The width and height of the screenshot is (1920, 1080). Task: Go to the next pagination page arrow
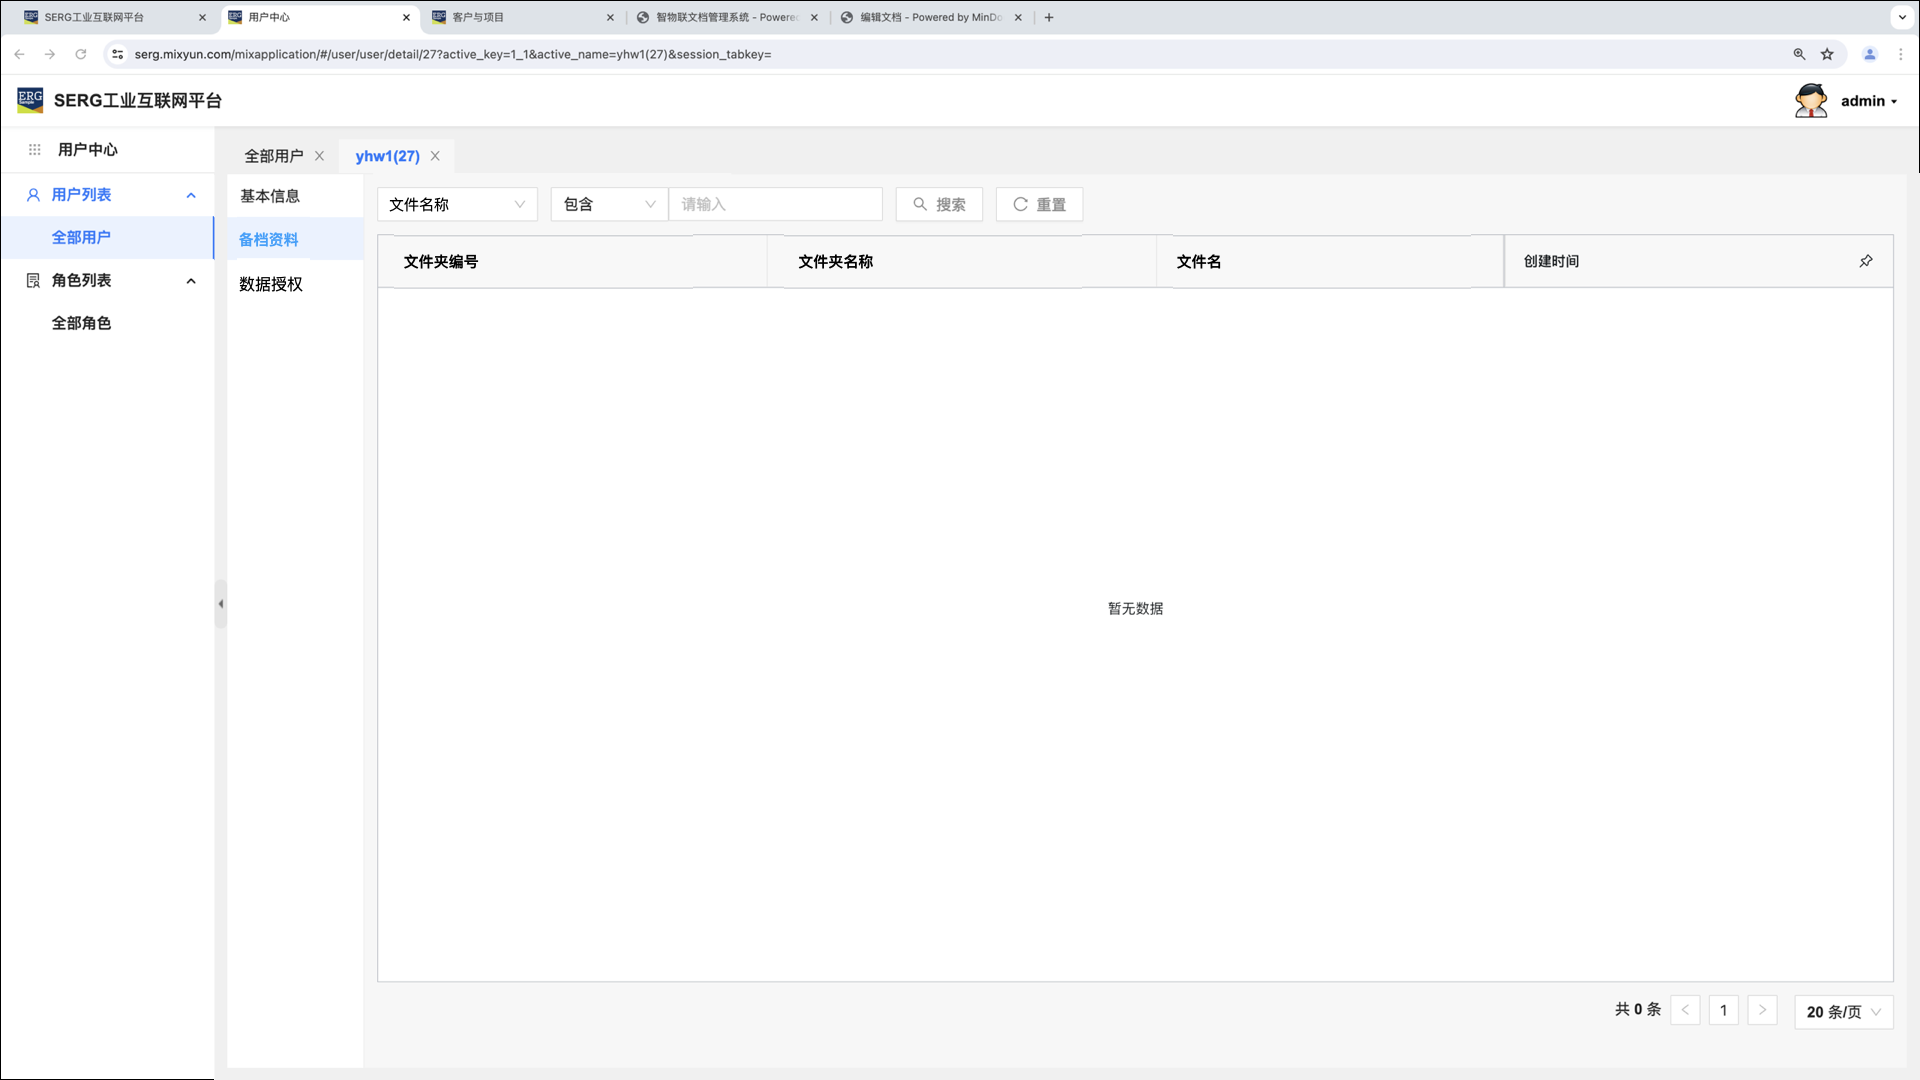1762,1010
